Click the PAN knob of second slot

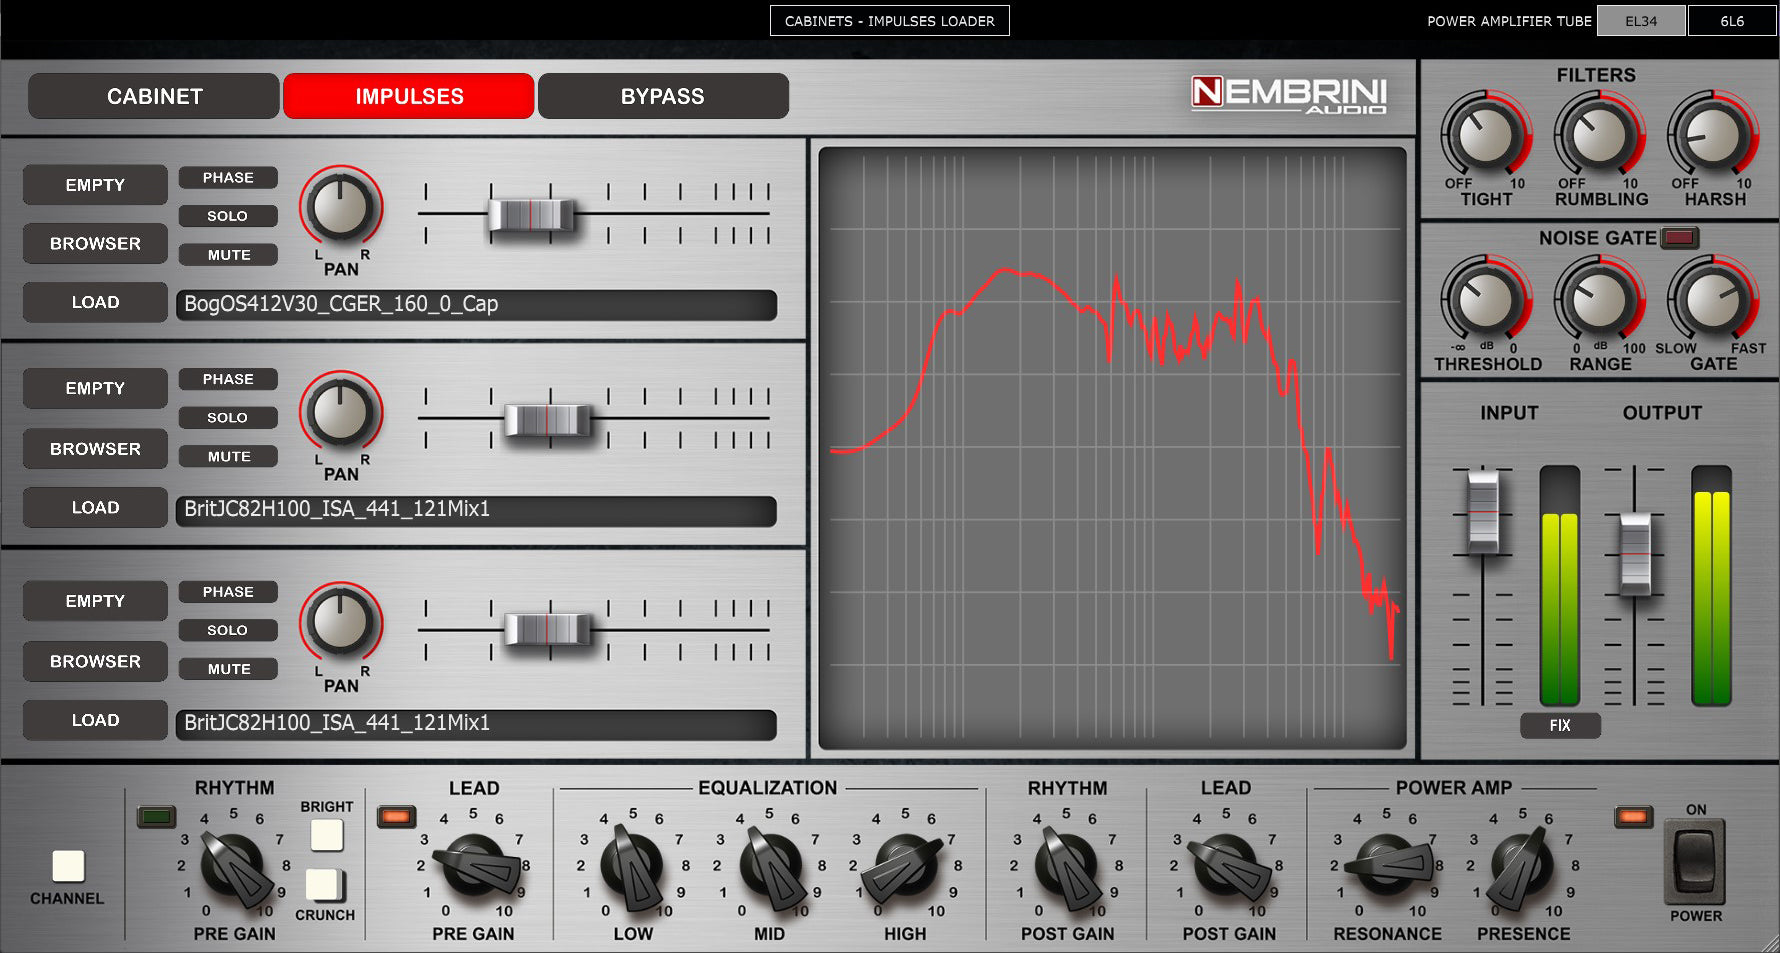point(341,412)
